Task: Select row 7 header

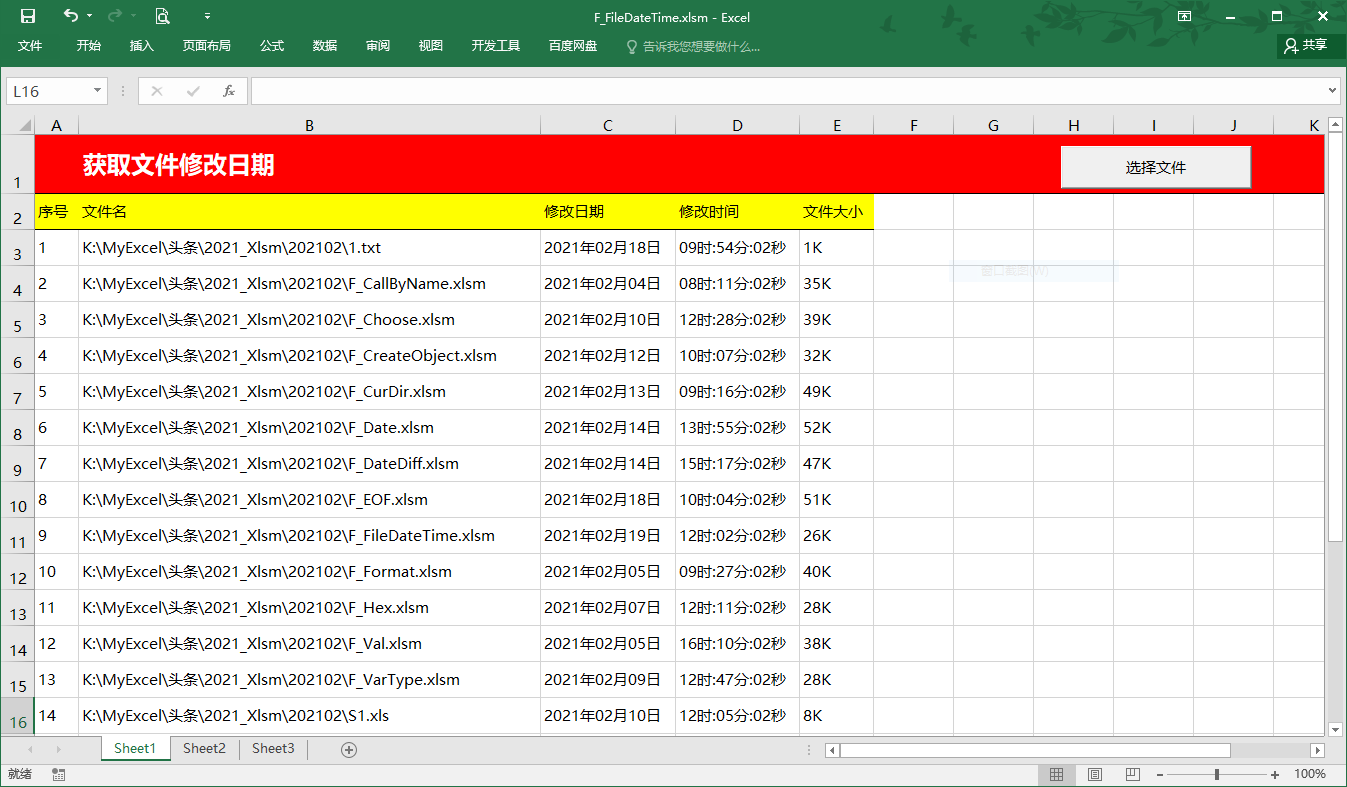Action: [x=18, y=392]
